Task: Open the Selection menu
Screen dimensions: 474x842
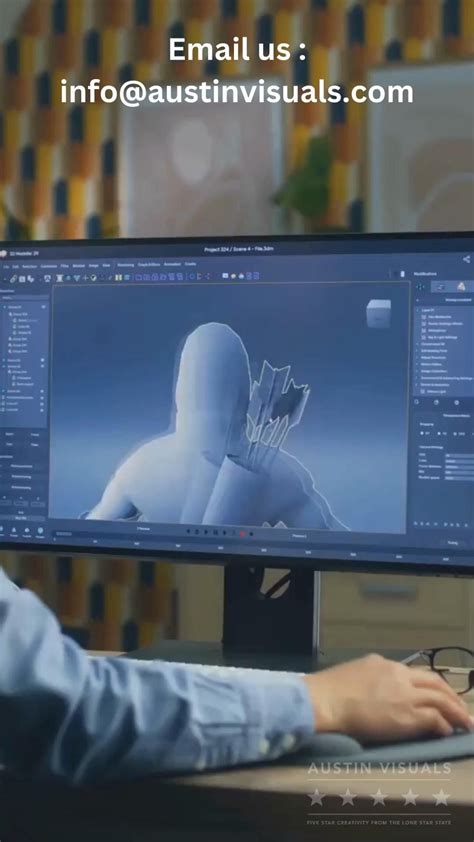Action: (29, 266)
